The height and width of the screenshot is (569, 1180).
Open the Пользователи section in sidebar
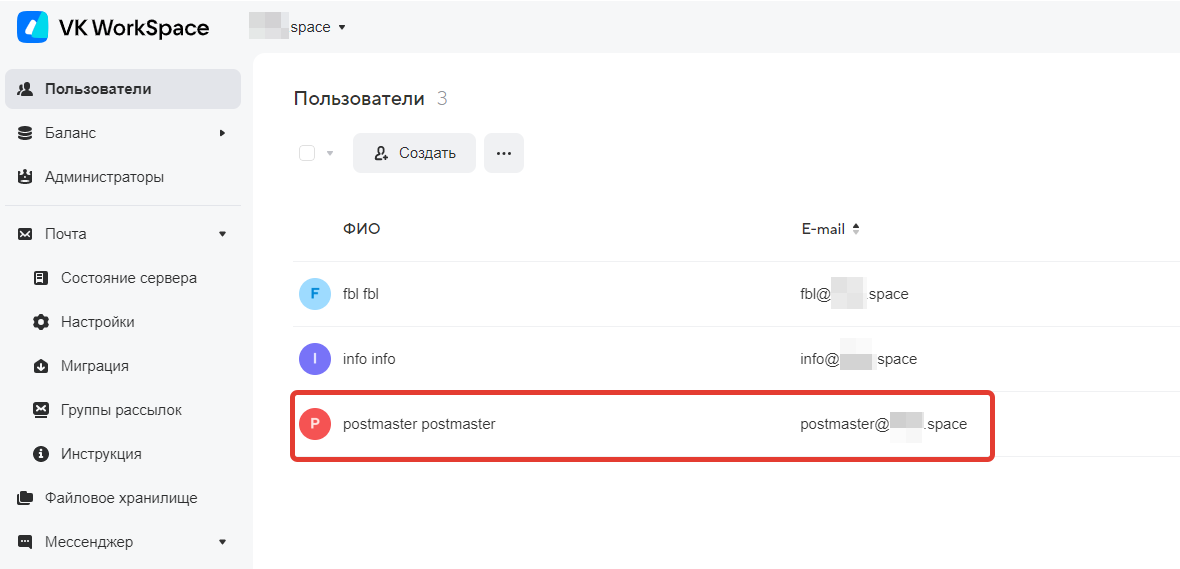coord(123,89)
